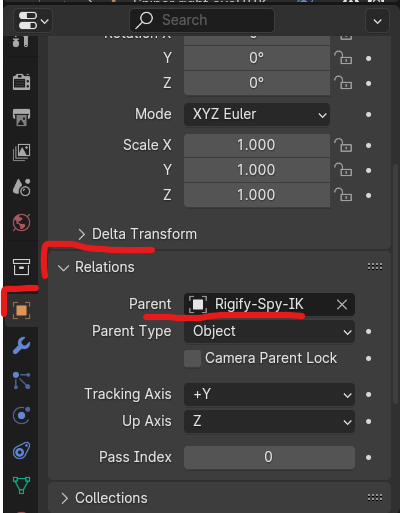Click the properties panel scrollbar
This screenshot has width=400, height=513.
click(x=396, y=283)
